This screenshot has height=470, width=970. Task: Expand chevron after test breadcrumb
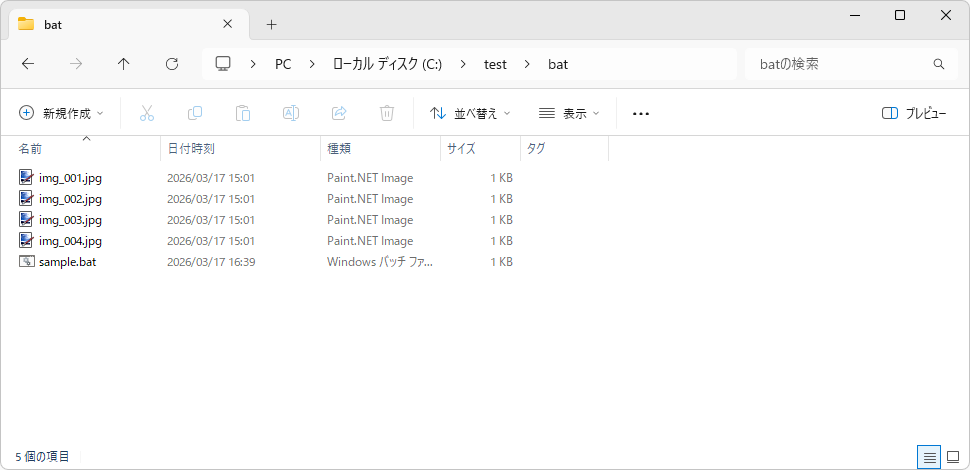coord(527,64)
